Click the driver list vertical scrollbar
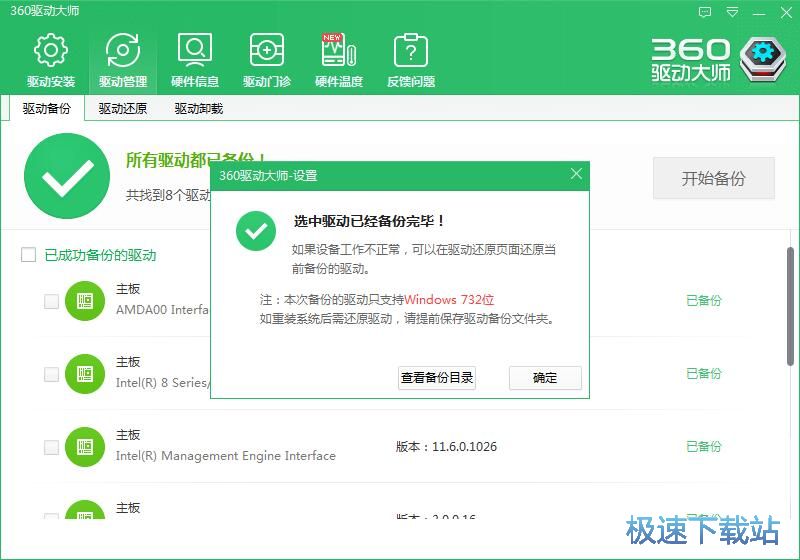The width and height of the screenshot is (800, 560). tap(790, 306)
